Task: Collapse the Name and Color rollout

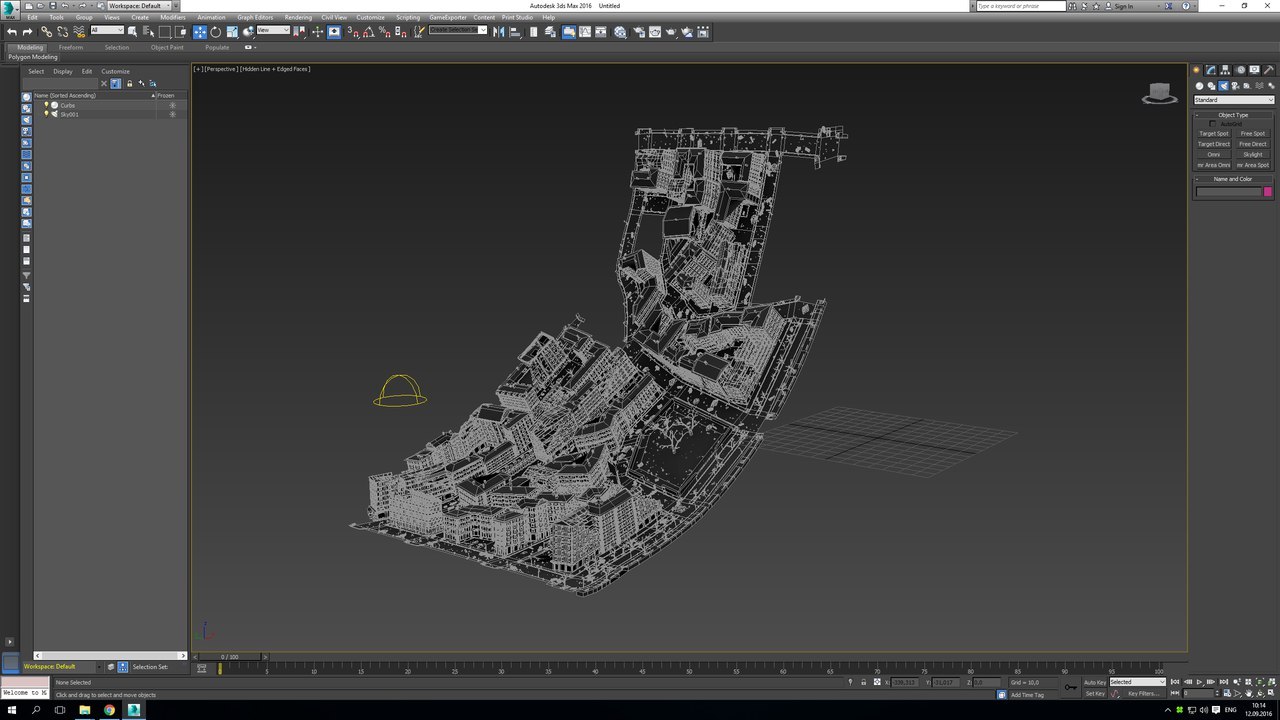Action: click(x=1233, y=179)
